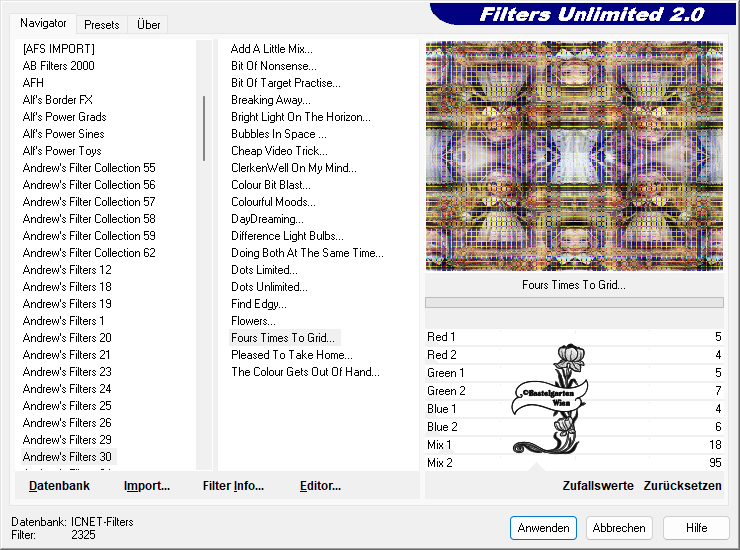
Task: Choose Bubbles In Space ... filter
Action: pos(278,134)
